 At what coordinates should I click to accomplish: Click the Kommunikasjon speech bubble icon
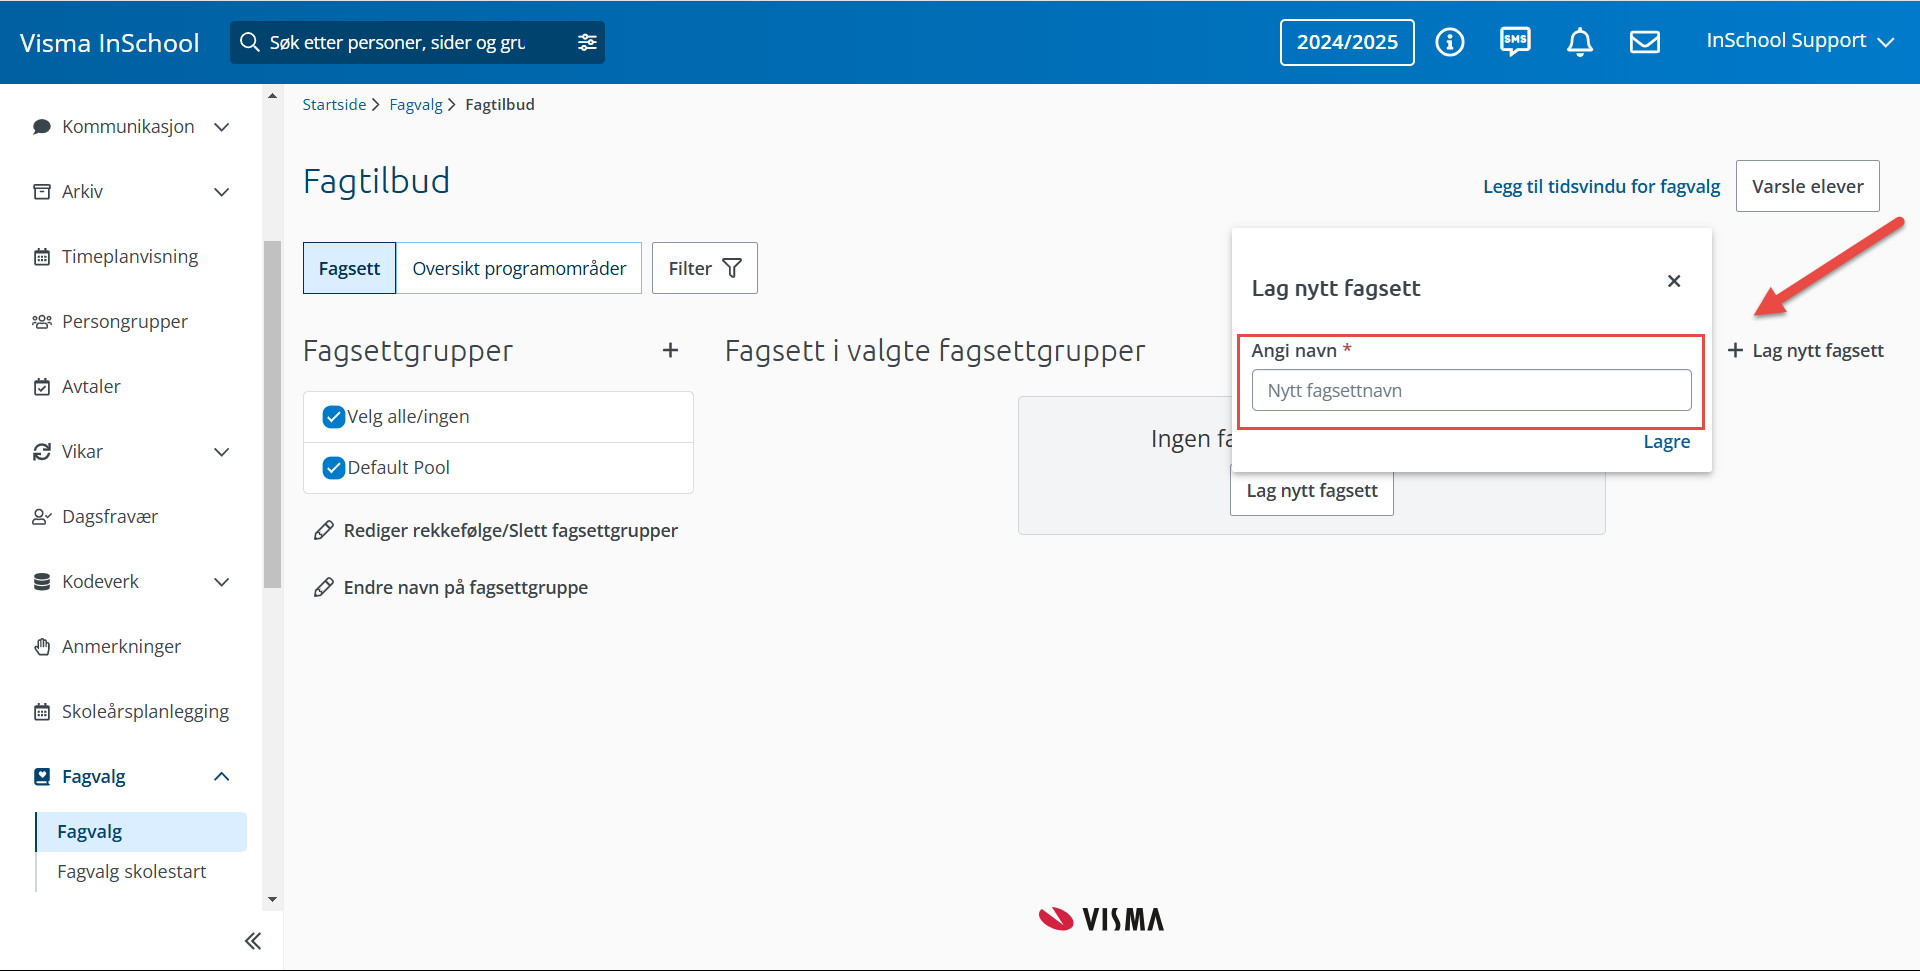tap(42, 127)
